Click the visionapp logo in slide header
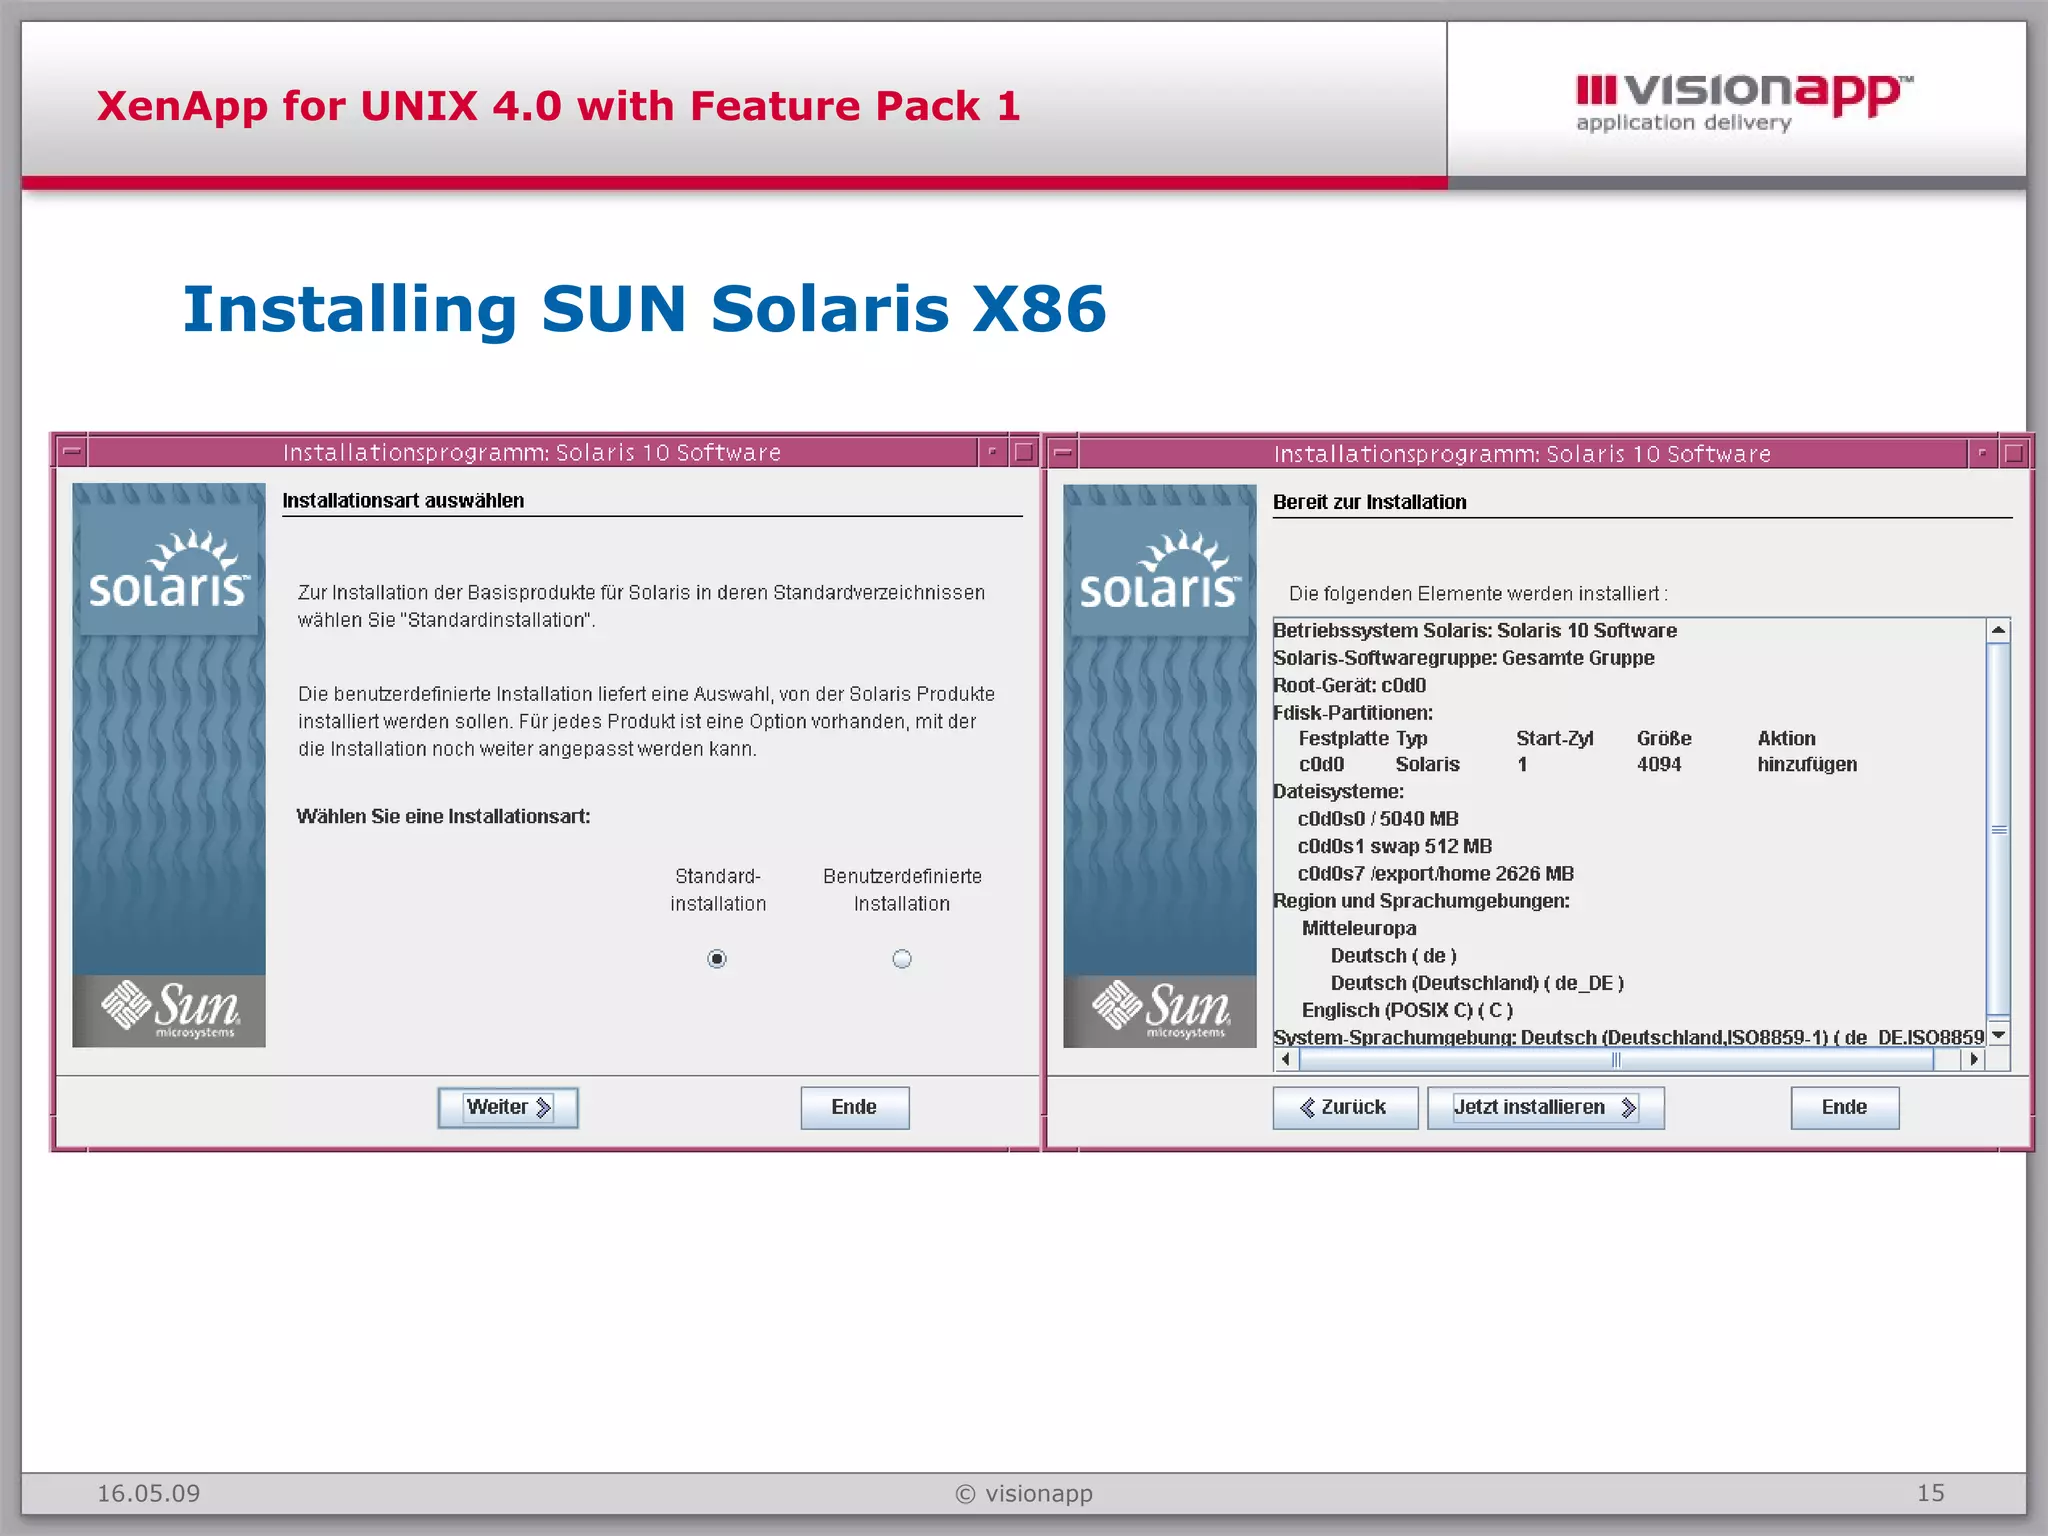Screen dimensions: 2048x1536 click(1744, 103)
